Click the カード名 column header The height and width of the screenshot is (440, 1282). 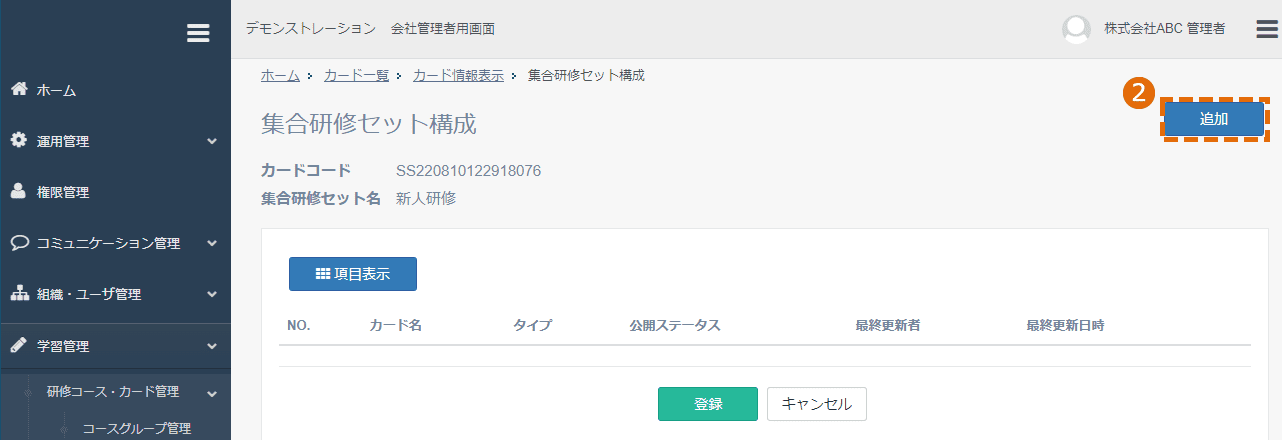point(395,325)
